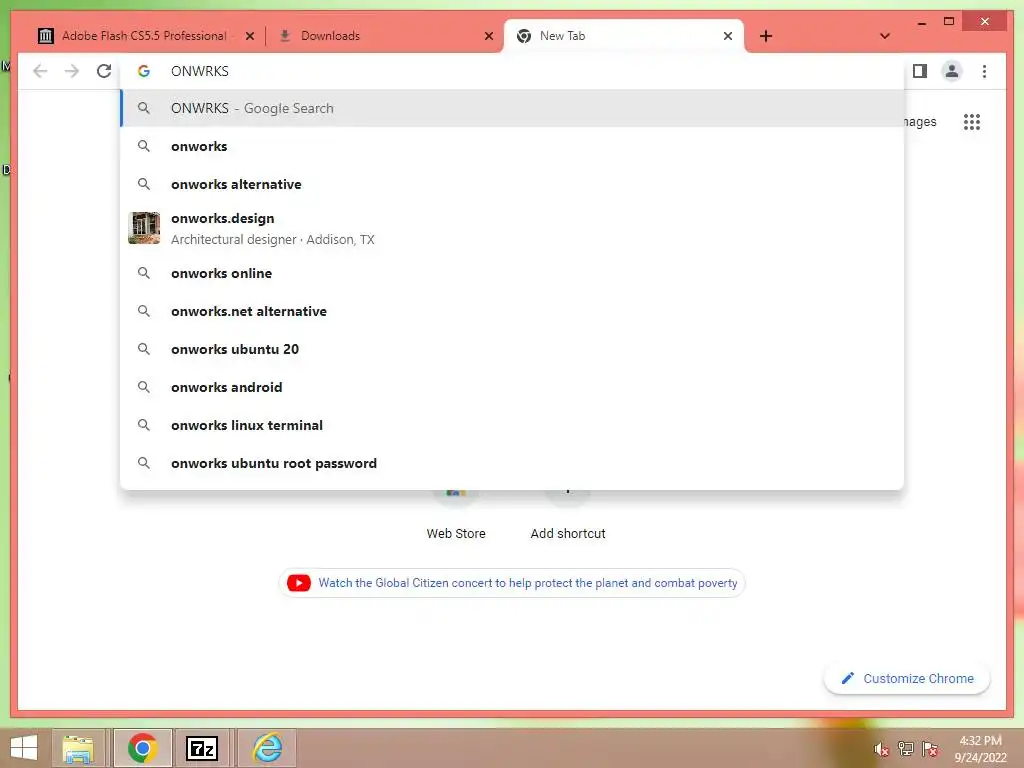This screenshot has height=768, width=1024.
Task: Open a new tab with the plus button
Action: (x=766, y=36)
